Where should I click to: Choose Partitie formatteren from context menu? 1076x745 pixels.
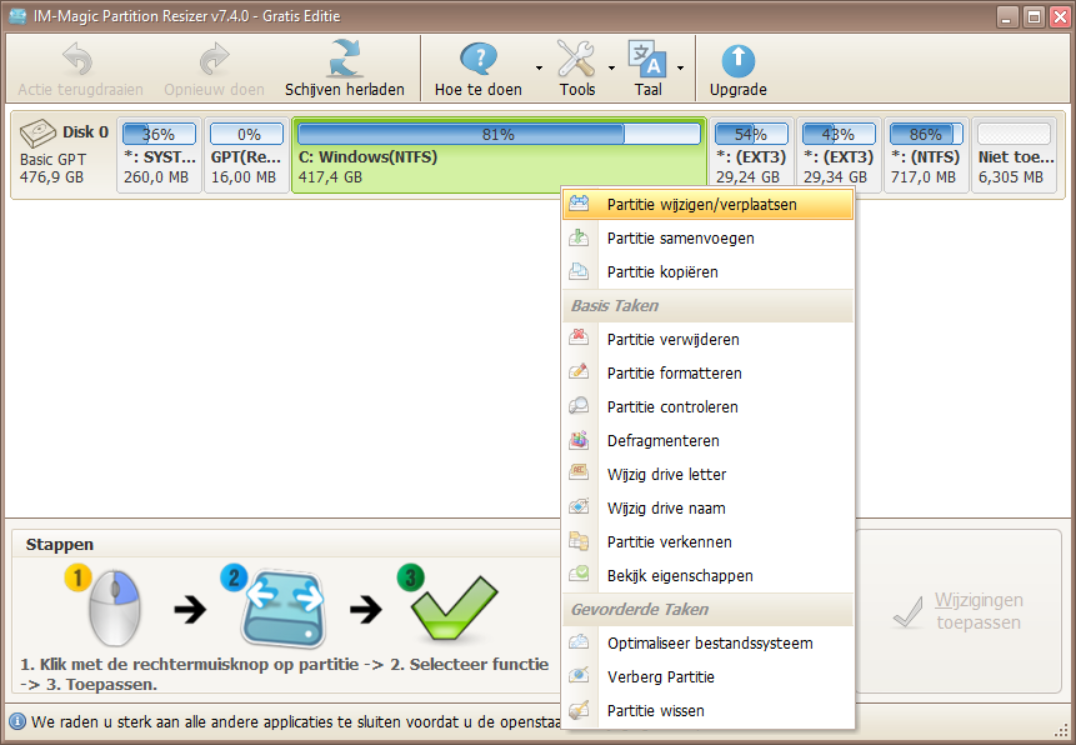pyautogui.click(x=674, y=373)
